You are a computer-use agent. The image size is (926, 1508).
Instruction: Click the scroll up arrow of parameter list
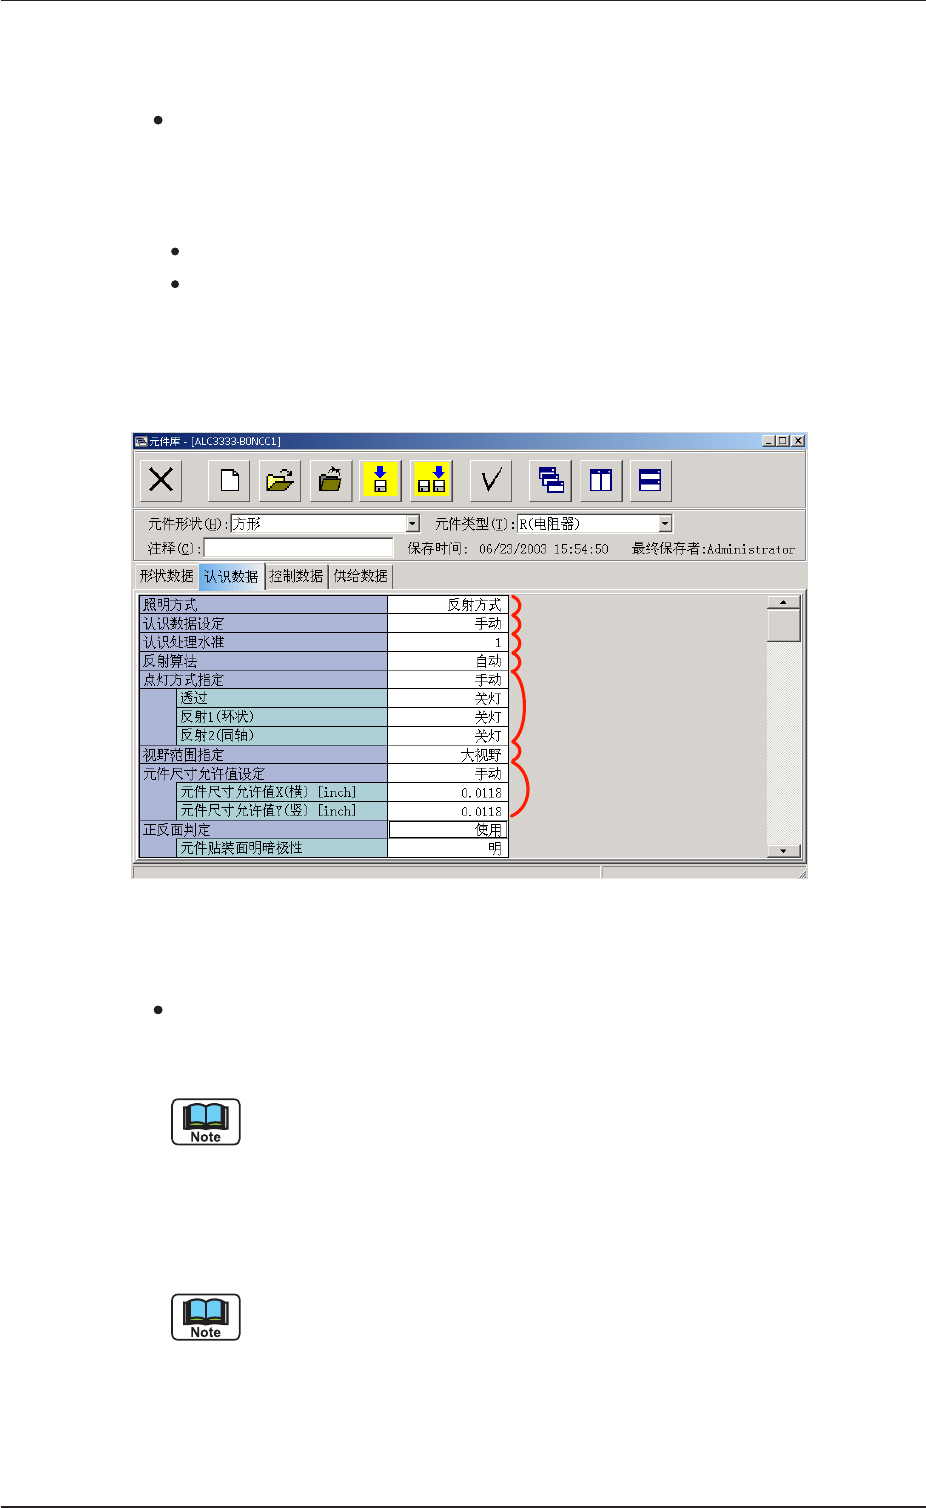coord(784,602)
